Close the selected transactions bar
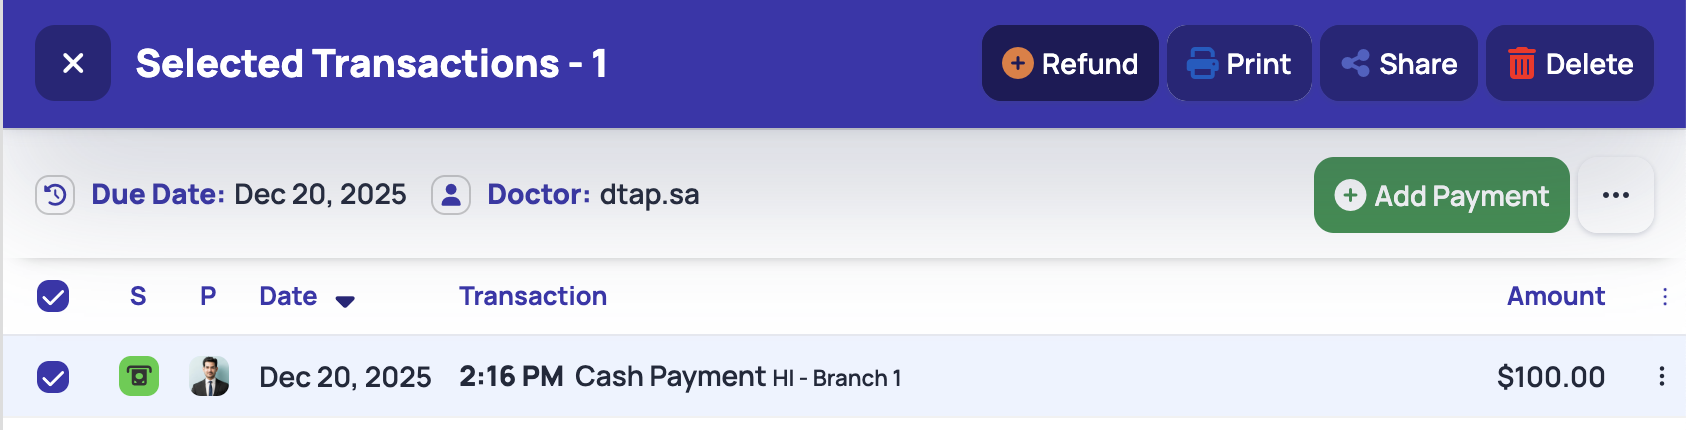Image resolution: width=1686 pixels, height=430 pixels. coord(73,63)
